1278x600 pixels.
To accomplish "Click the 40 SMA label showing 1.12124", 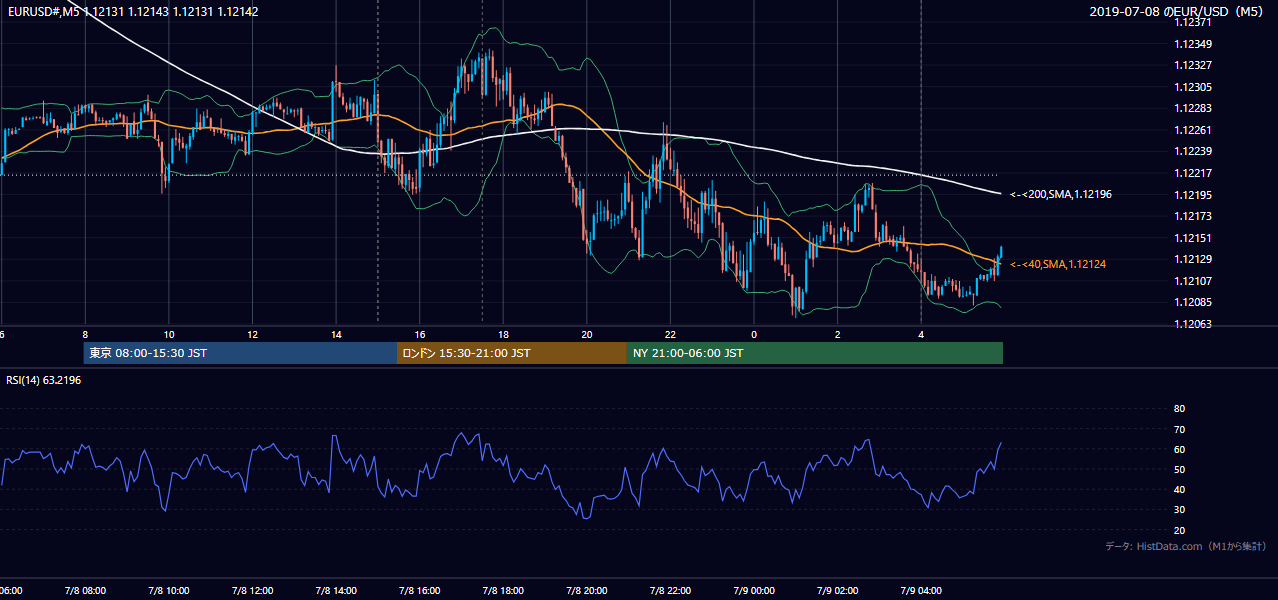I will (1058, 264).
